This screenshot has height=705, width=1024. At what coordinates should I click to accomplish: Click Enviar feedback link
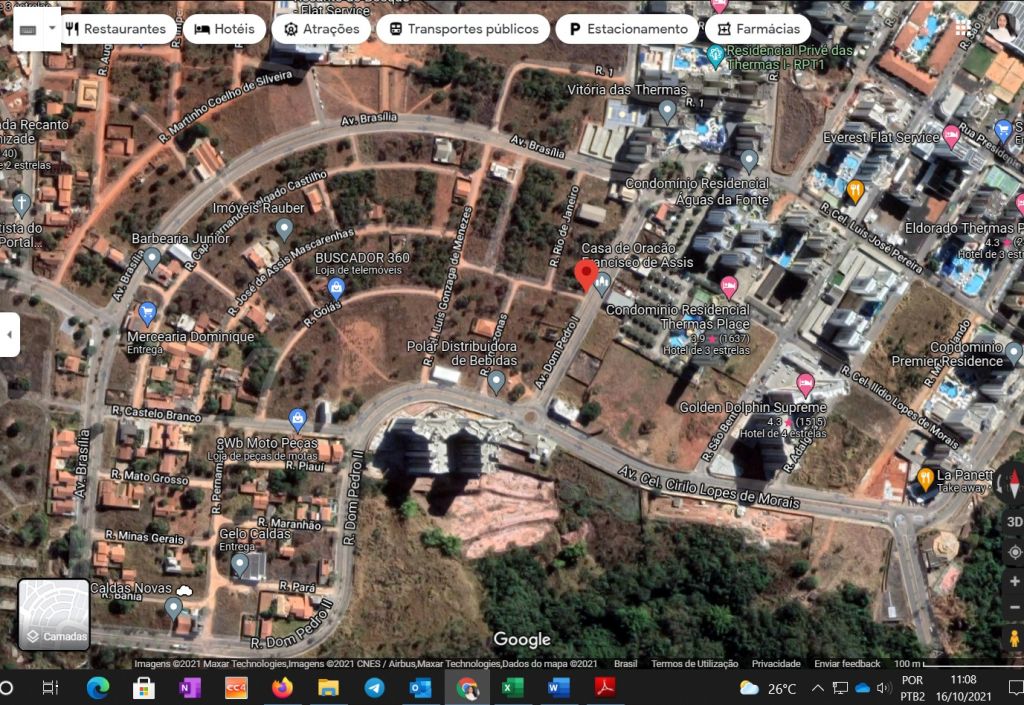tap(847, 663)
